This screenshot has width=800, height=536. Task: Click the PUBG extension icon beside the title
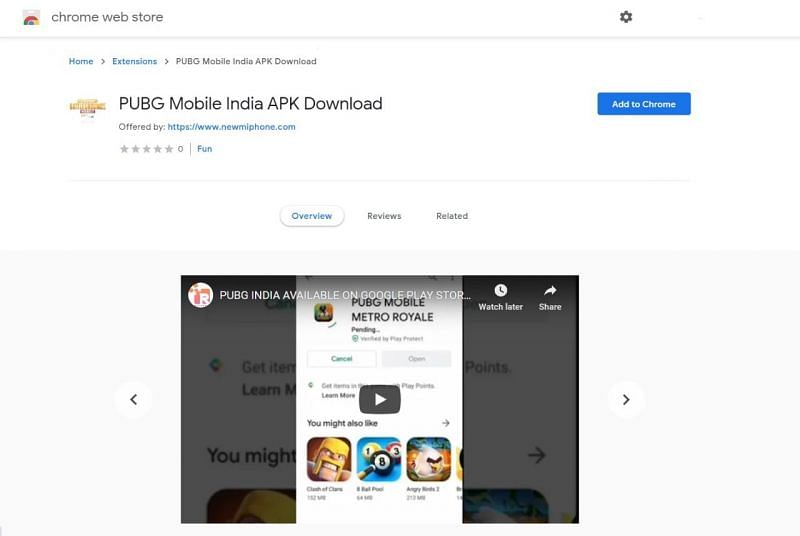coord(87,108)
